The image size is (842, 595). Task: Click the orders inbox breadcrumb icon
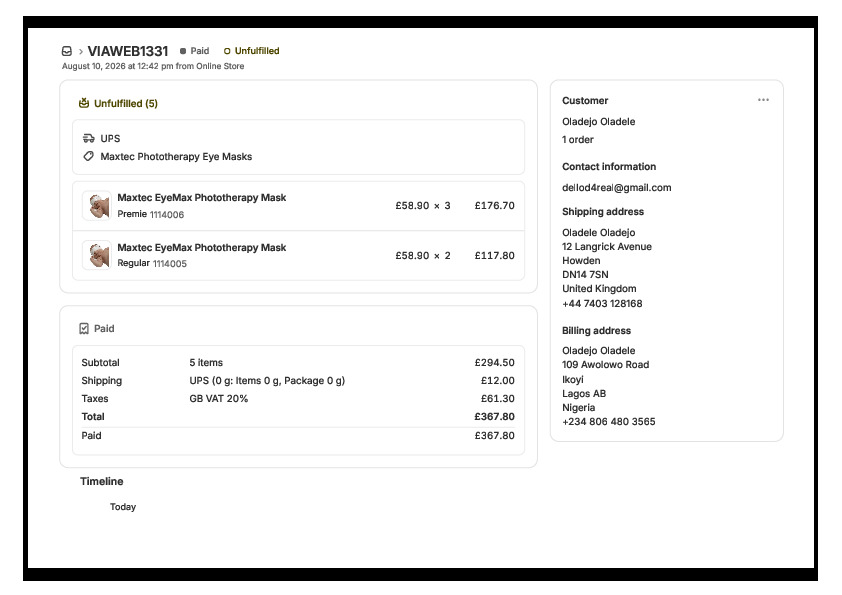67,51
